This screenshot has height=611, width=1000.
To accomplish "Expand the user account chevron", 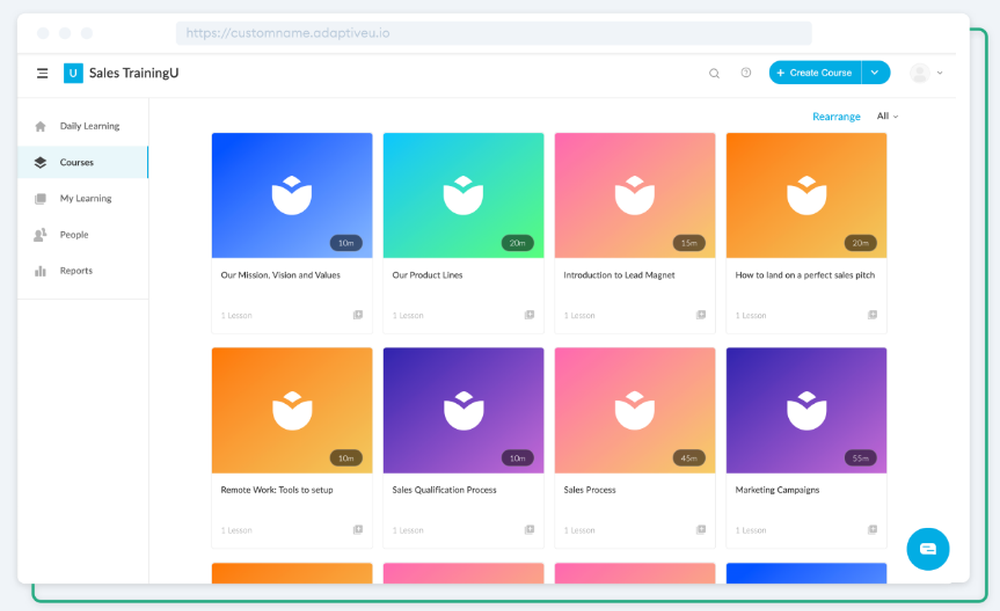I will coord(939,73).
